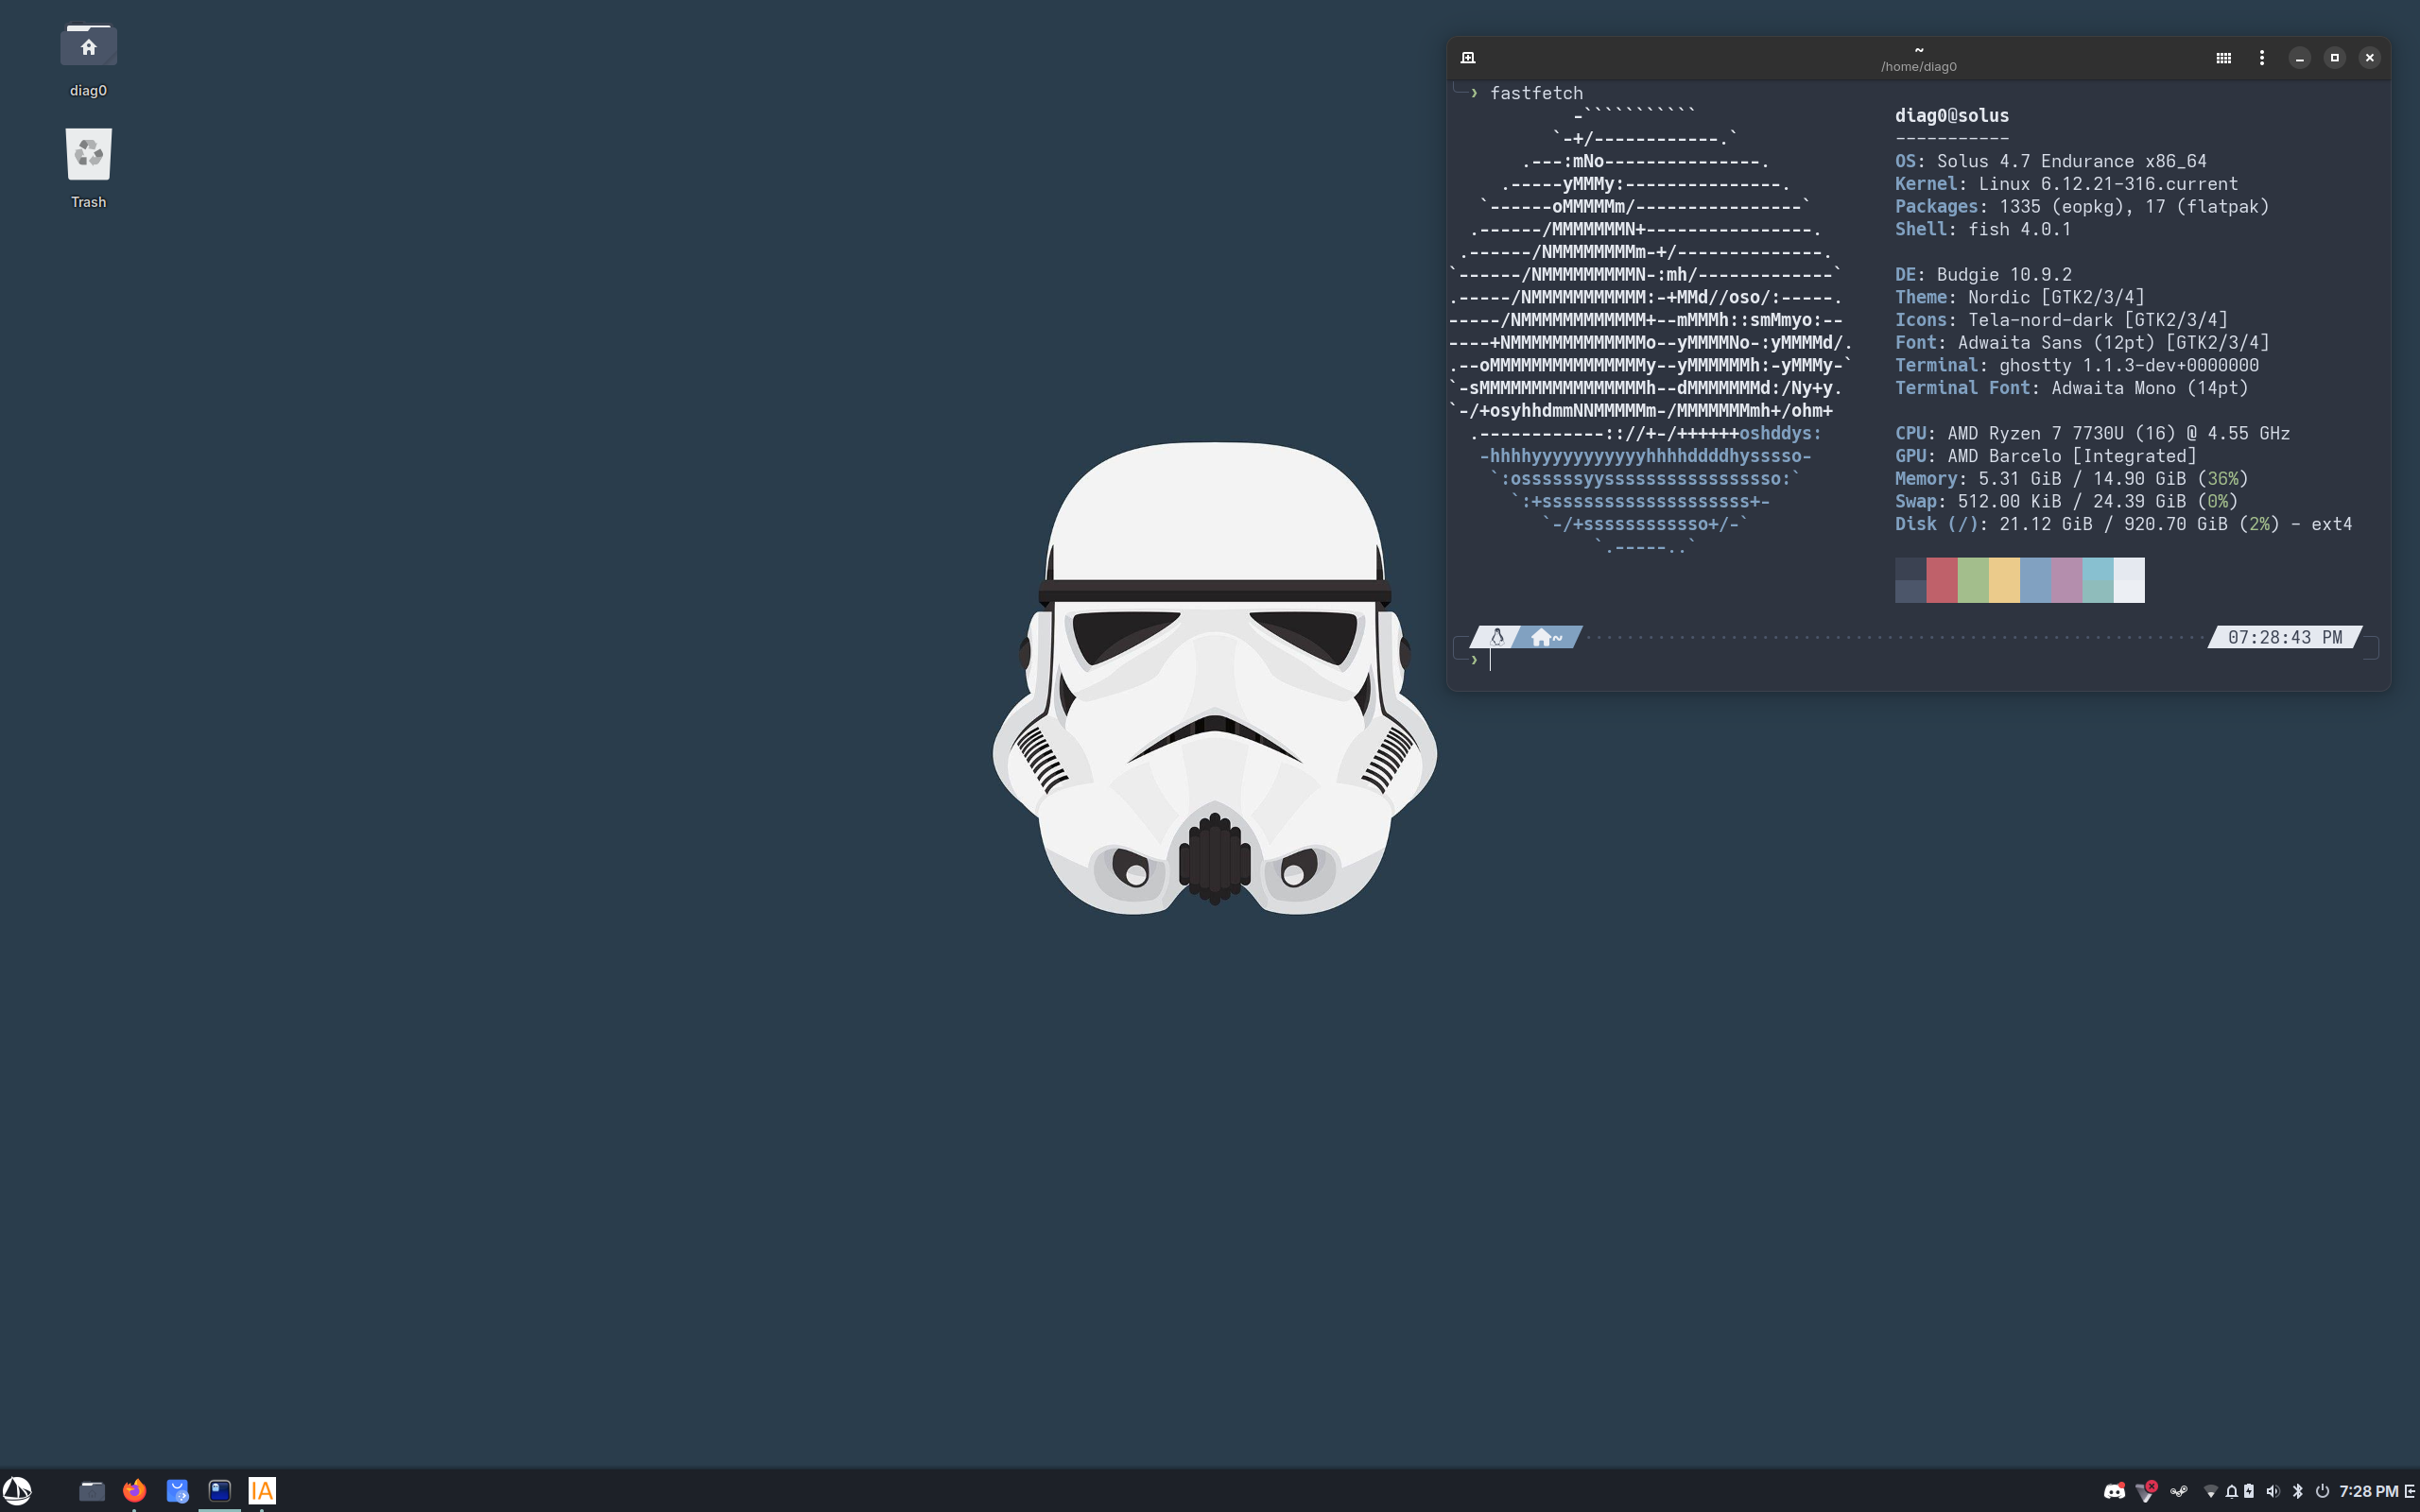Open the Solus Budgie application menu
This screenshot has width=2420, height=1512.
point(17,1490)
